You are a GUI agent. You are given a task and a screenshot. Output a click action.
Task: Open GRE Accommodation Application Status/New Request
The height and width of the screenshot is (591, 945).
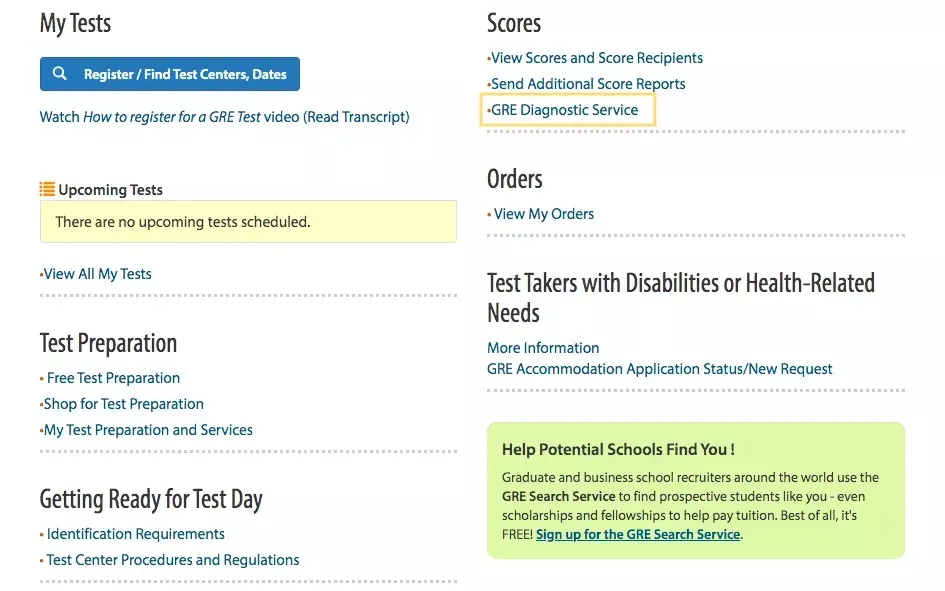659,369
